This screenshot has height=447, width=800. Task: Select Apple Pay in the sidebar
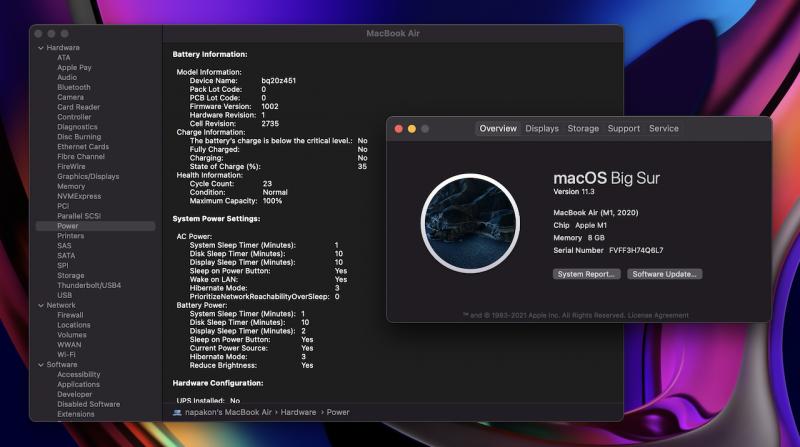(74, 67)
